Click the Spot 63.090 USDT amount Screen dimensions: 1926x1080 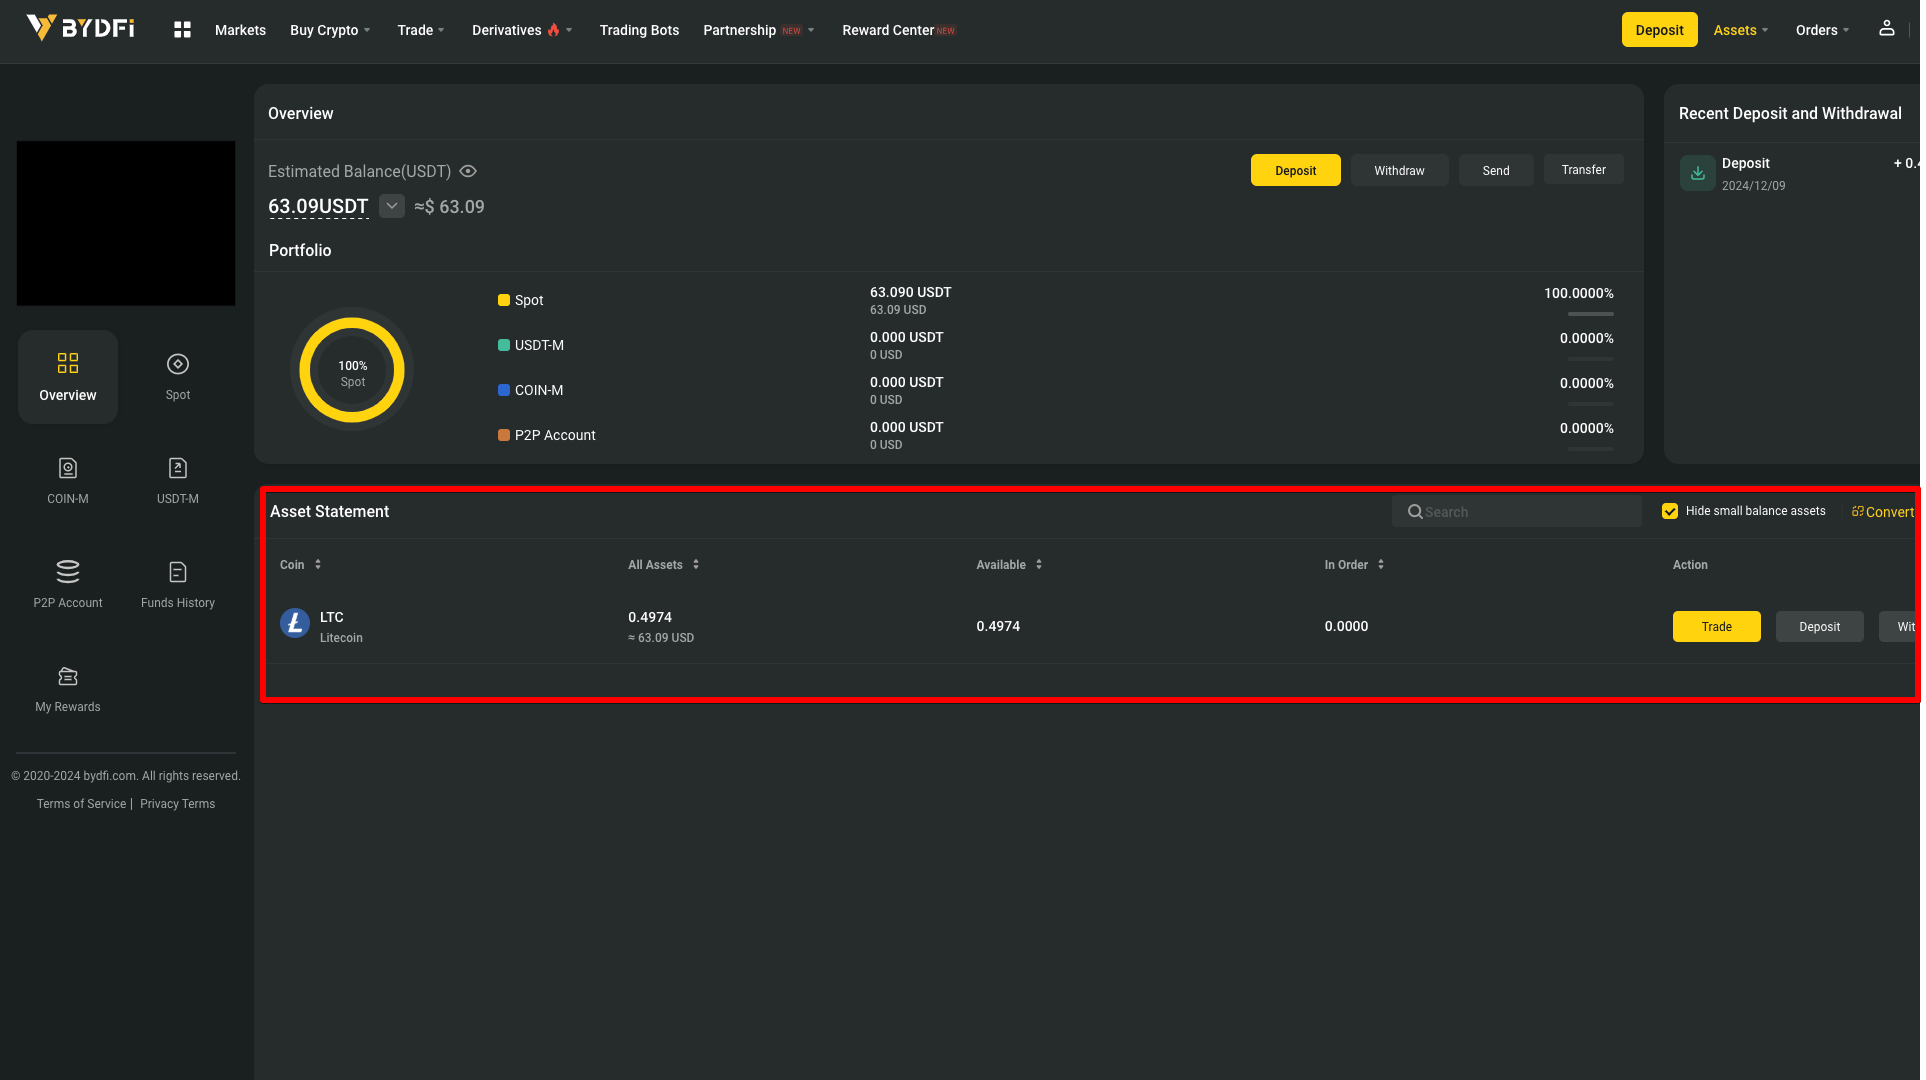point(910,292)
